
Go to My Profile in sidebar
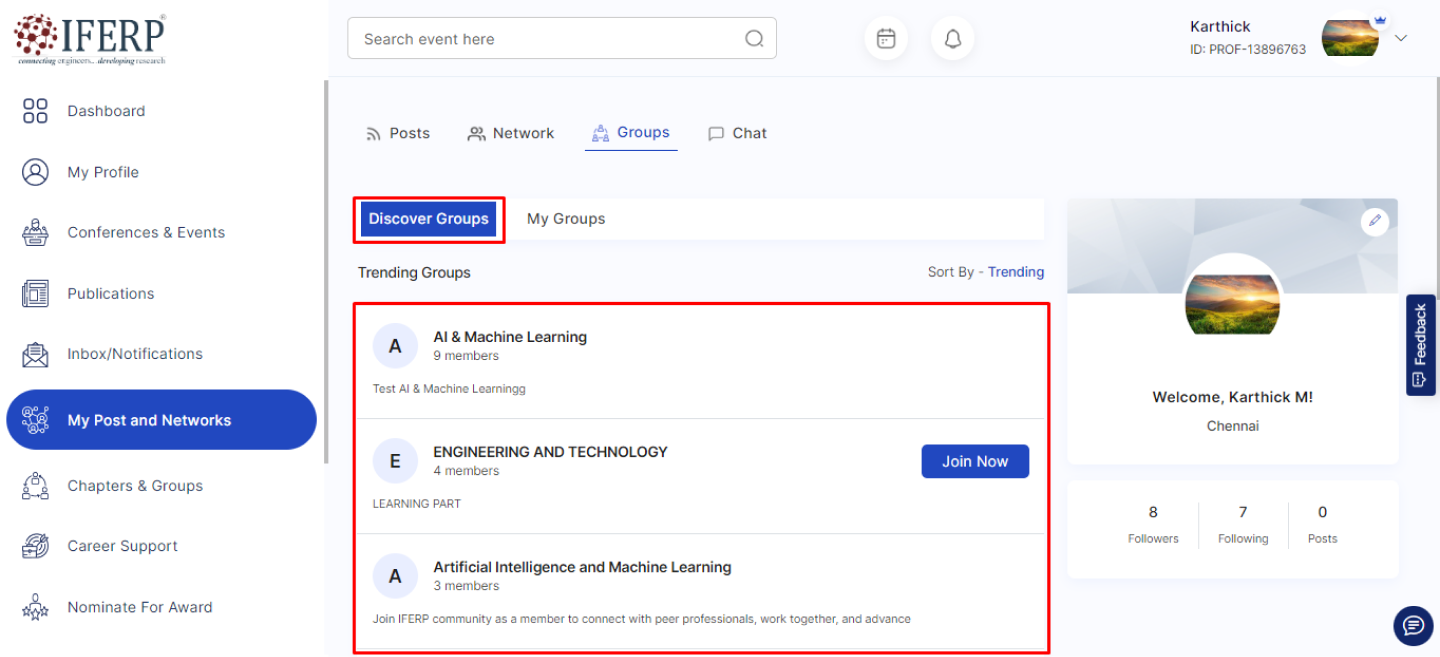[x=103, y=172]
